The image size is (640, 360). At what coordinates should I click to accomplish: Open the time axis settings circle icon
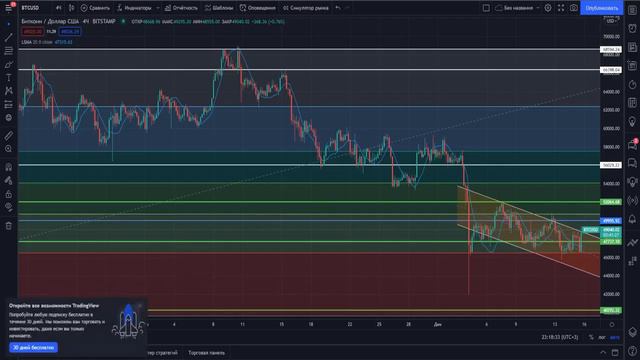[x=611, y=324]
